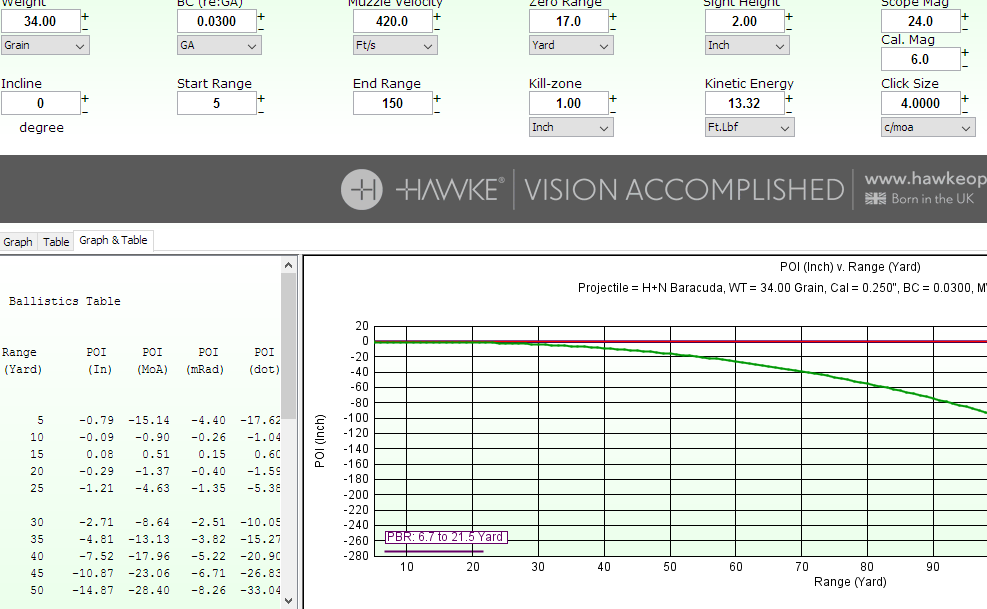Image resolution: width=987 pixels, height=609 pixels.
Task: Click the Incline field showing 0
Action: click(x=40, y=103)
